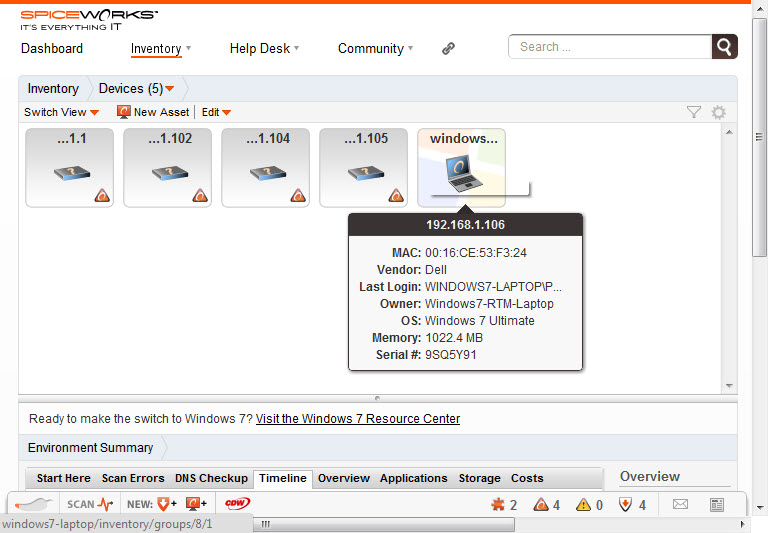Image resolution: width=768 pixels, height=533 pixels.
Task: Click the chili pepper icon in bottom bar
Action: [x=33, y=504]
